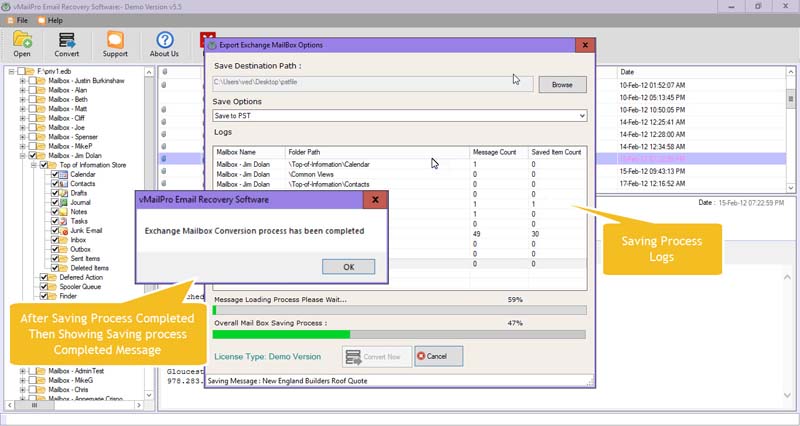Select the Inbox folder icon
800x426 pixels.
(63, 240)
